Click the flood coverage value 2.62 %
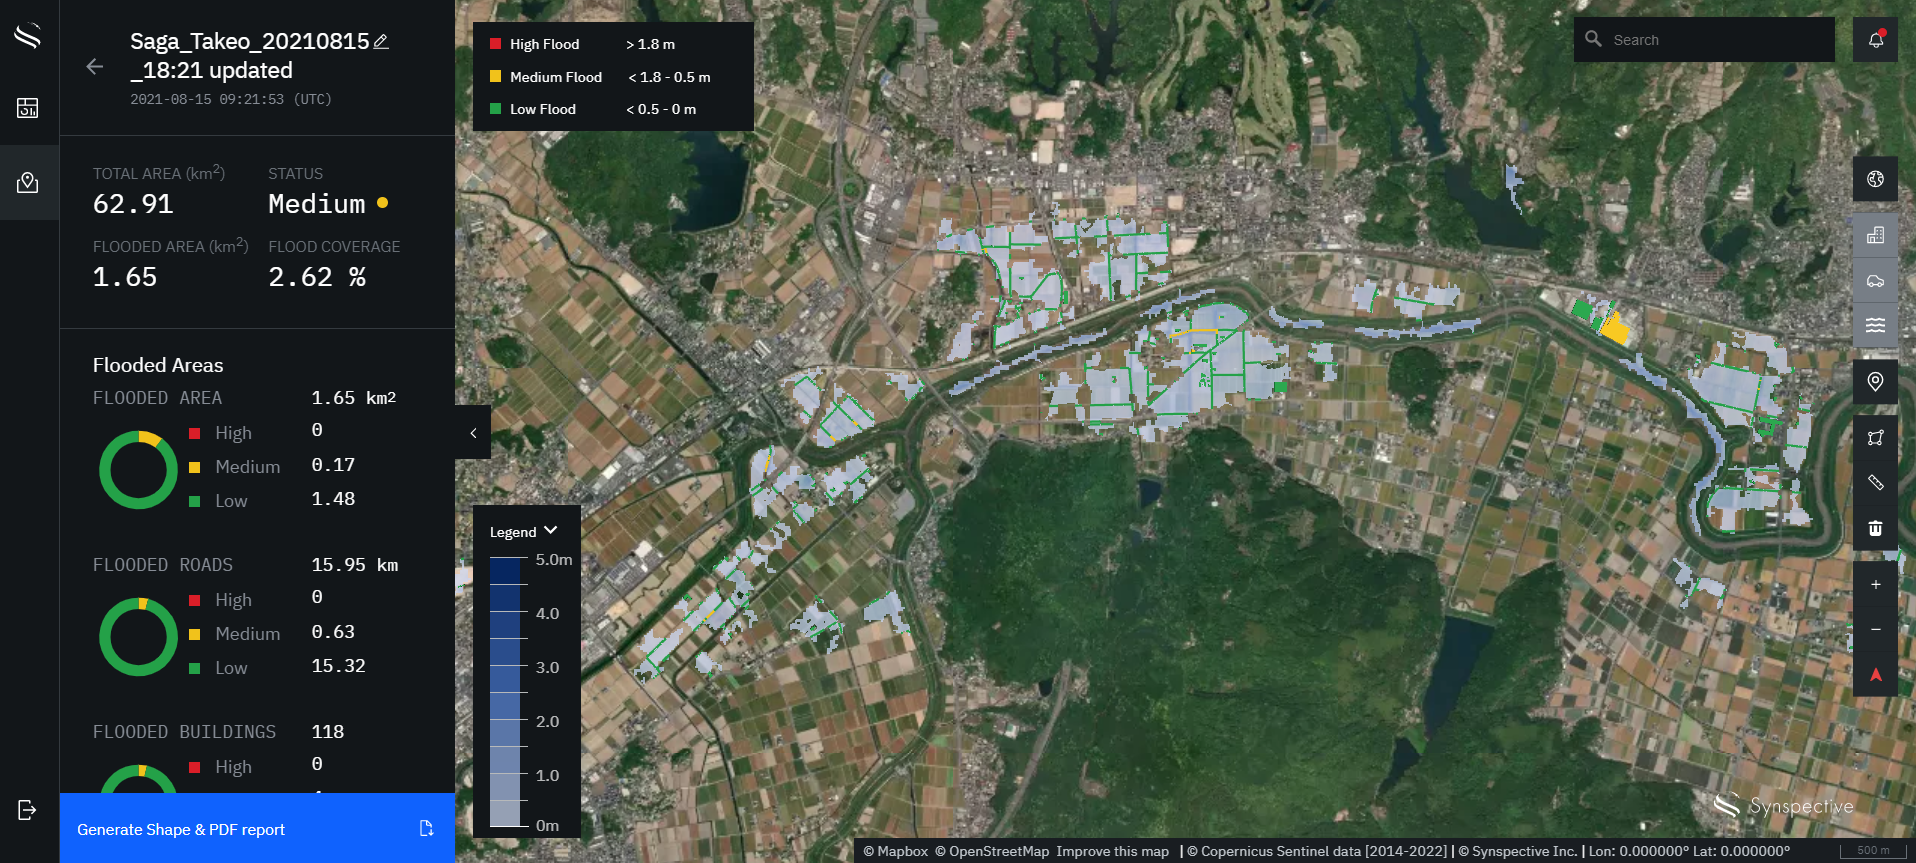 pos(317,277)
